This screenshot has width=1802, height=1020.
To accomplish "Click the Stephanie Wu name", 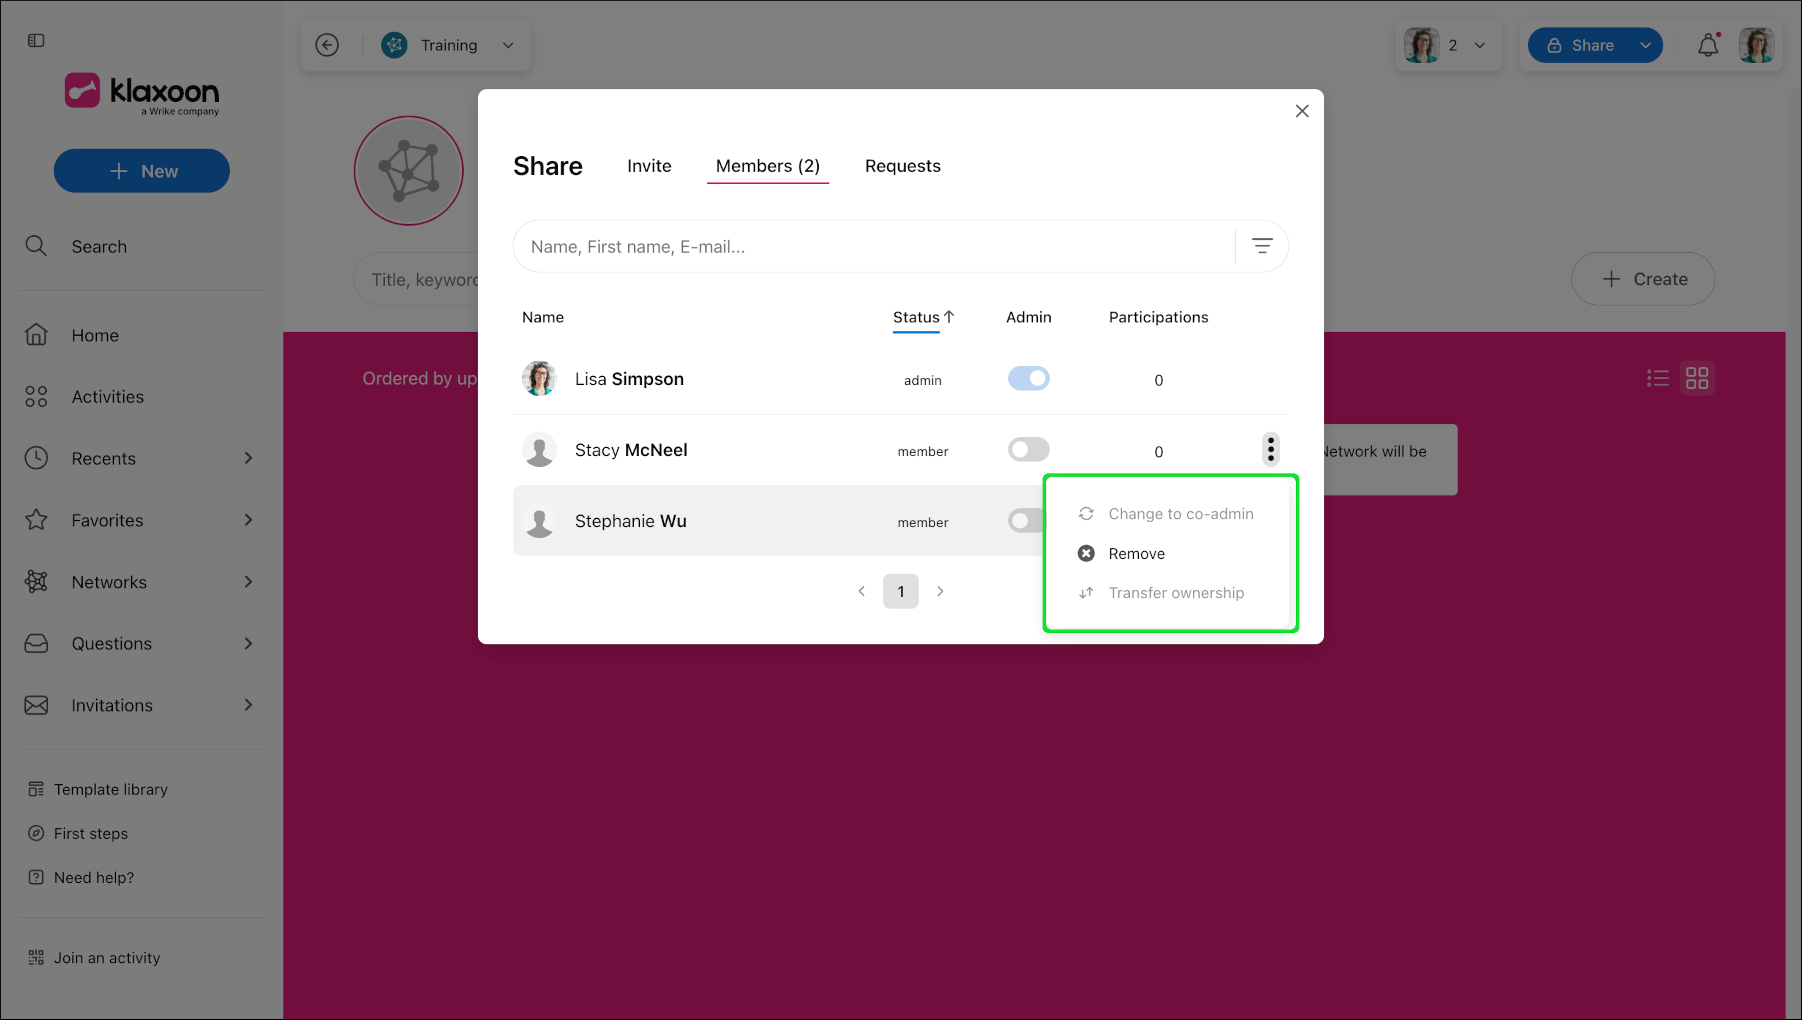I will (631, 521).
